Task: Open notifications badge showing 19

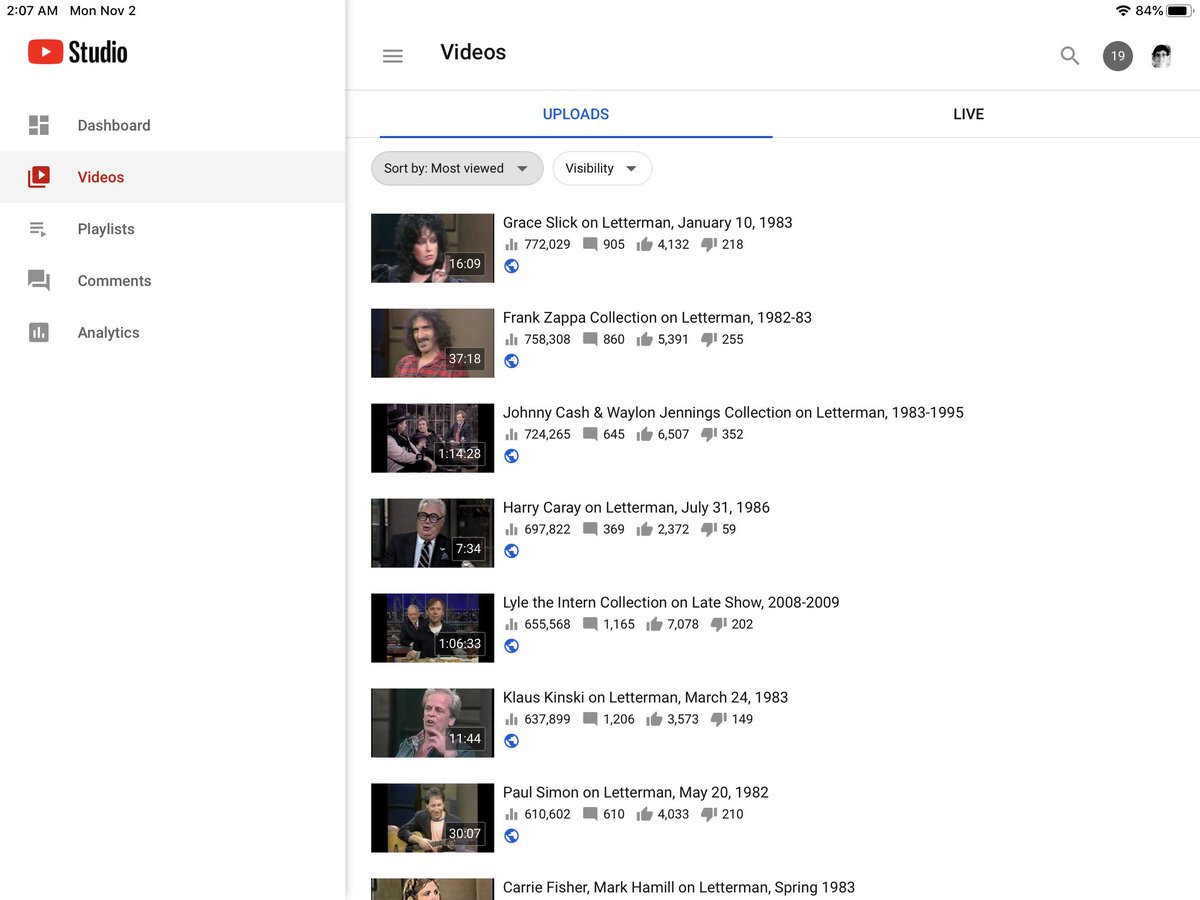Action: tap(1118, 56)
